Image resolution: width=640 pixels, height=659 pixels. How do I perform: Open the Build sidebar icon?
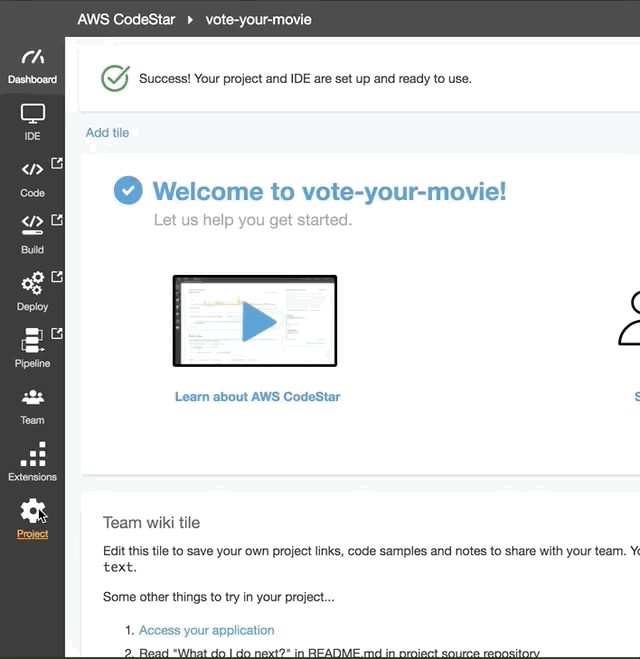point(32,224)
